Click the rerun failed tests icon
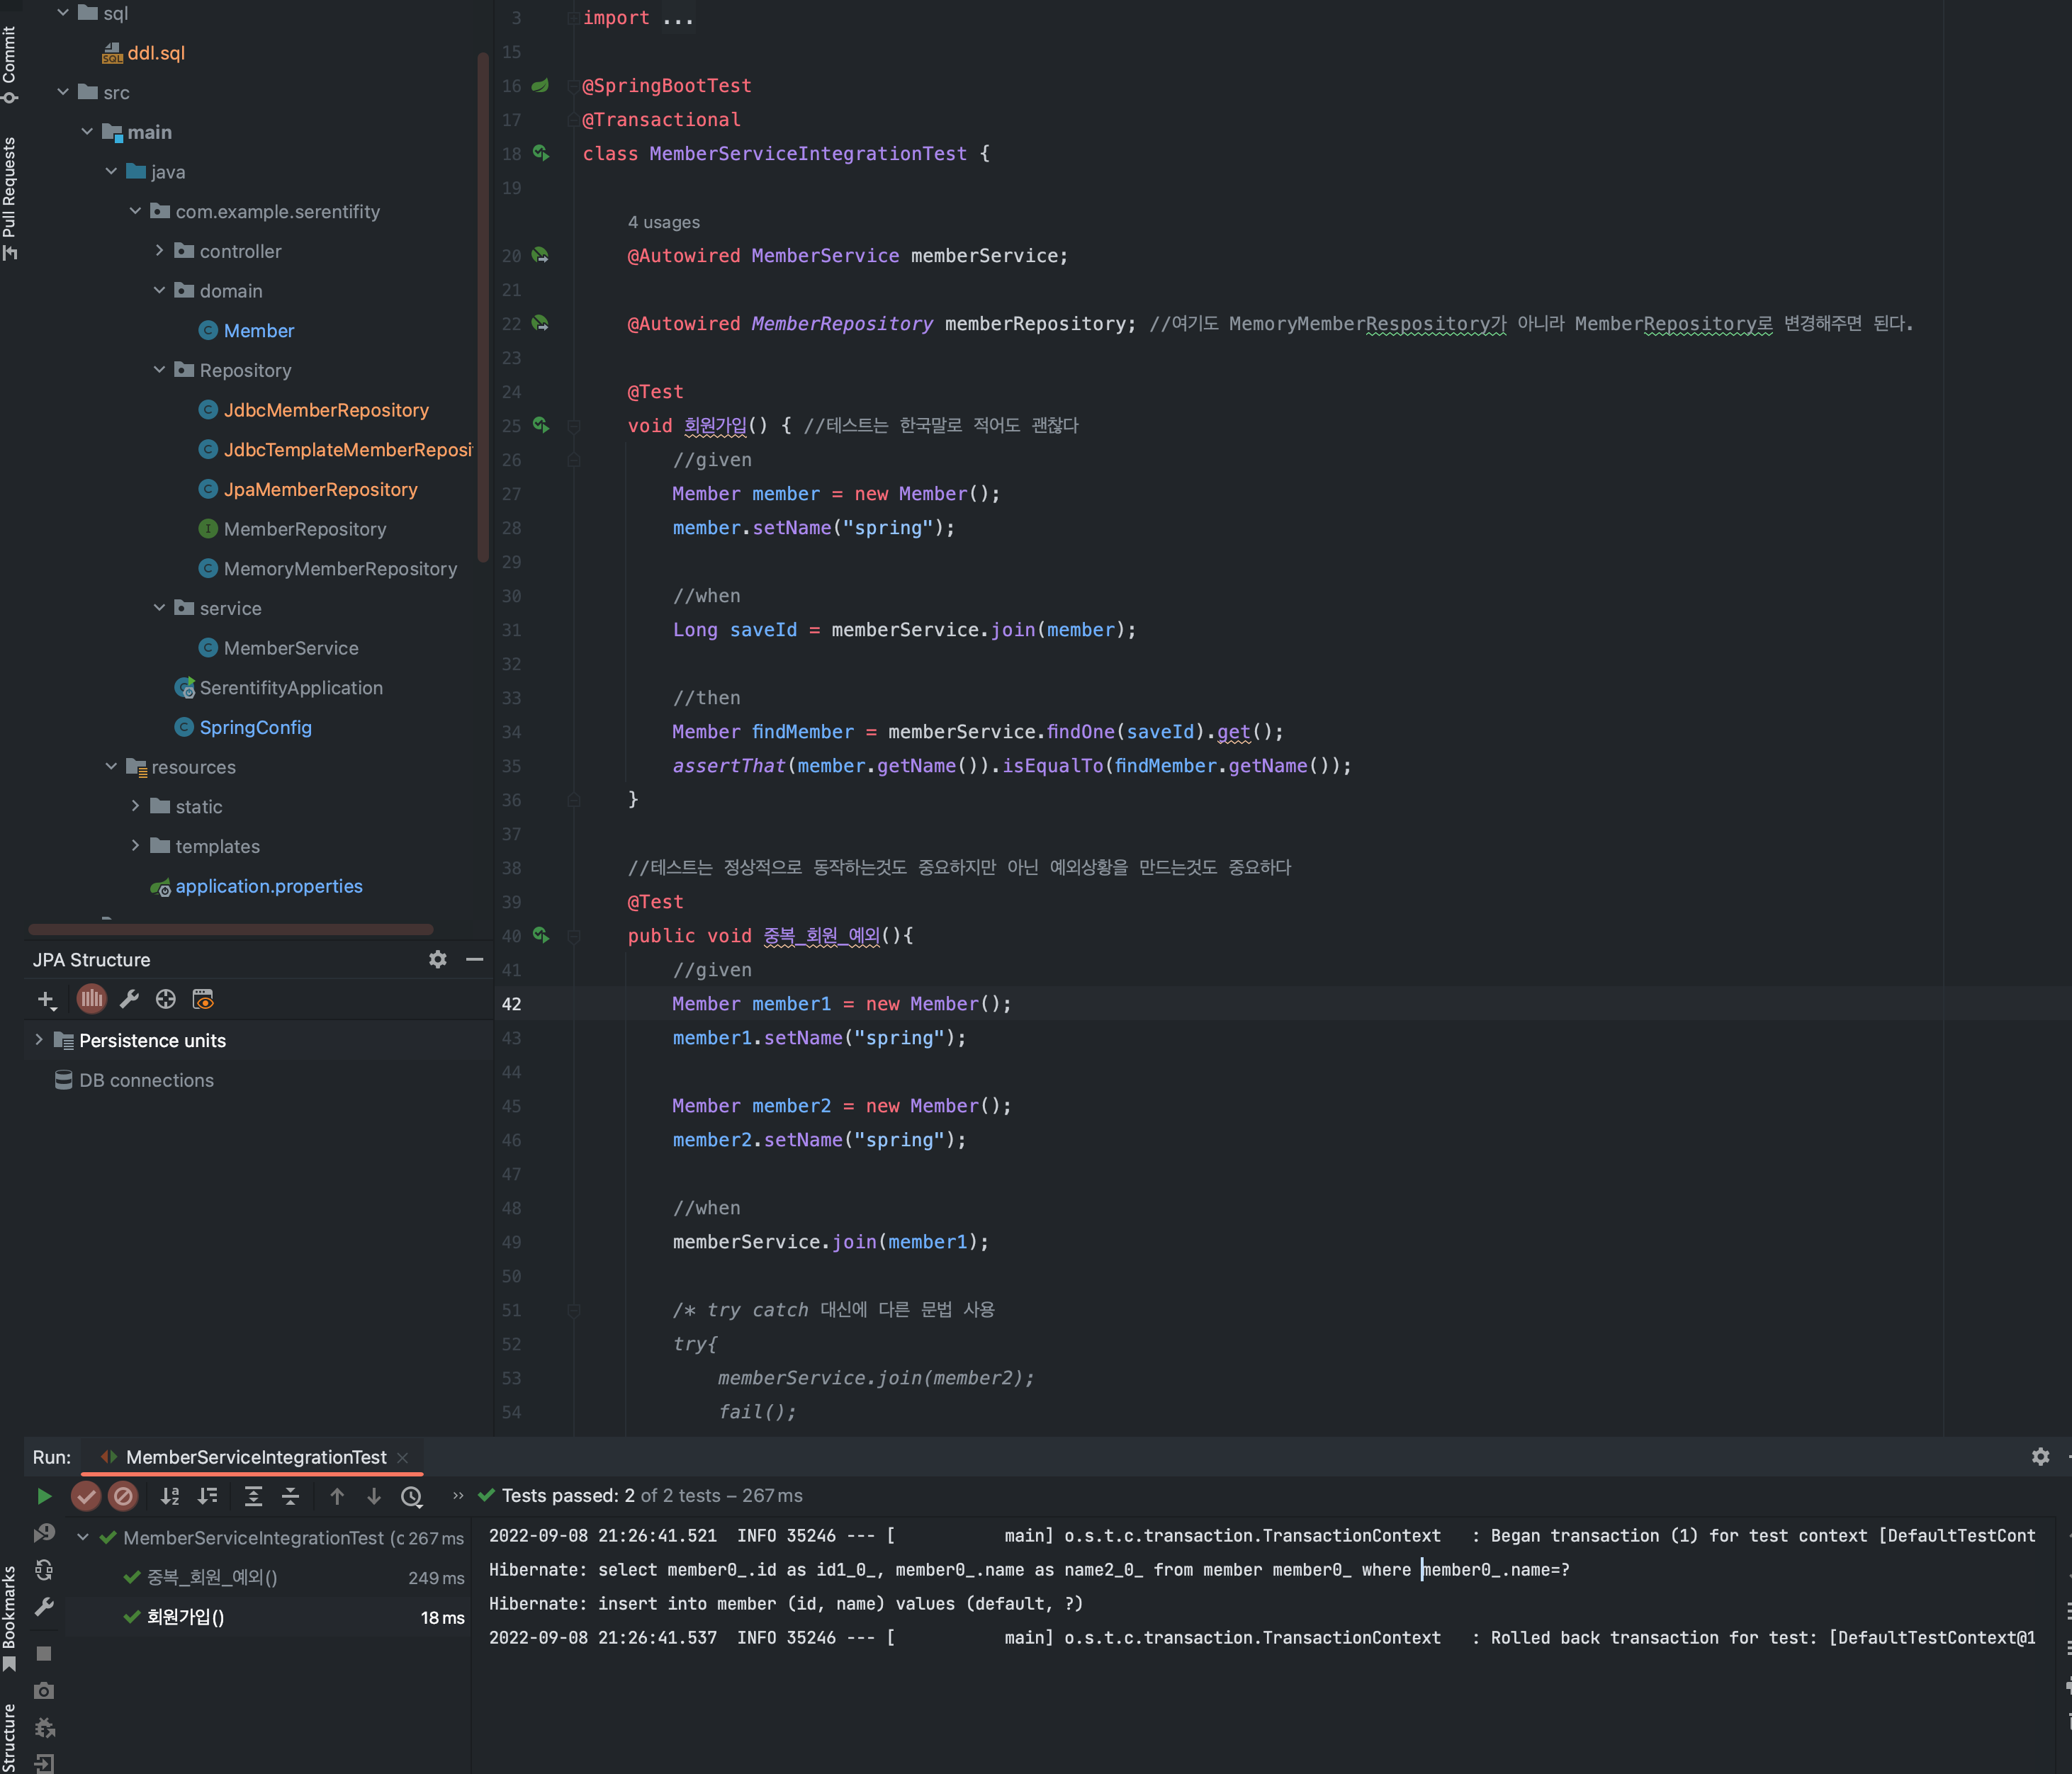This screenshot has height=1774, width=2072. (x=44, y=1533)
